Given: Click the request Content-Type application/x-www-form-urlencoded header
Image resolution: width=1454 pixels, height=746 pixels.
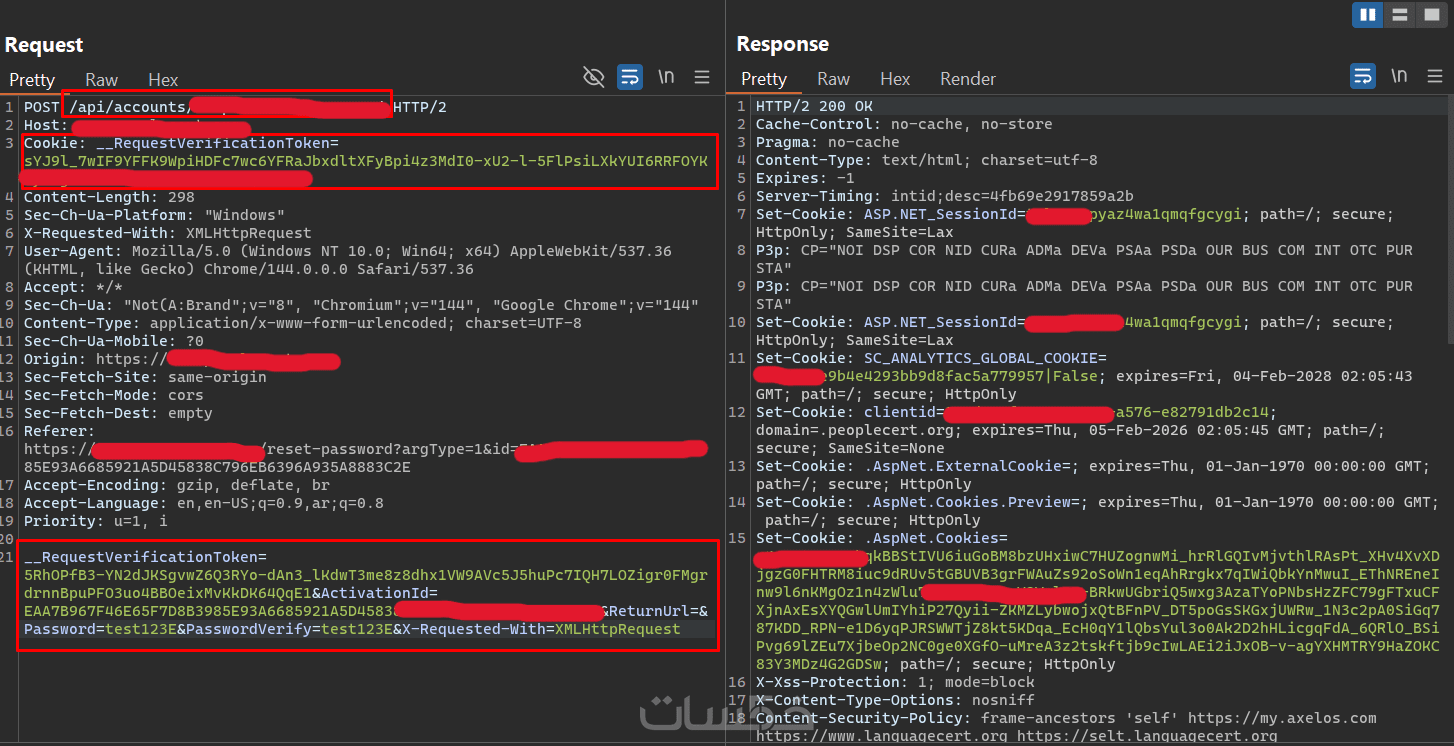Looking at the screenshot, I should (x=303, y=323).
